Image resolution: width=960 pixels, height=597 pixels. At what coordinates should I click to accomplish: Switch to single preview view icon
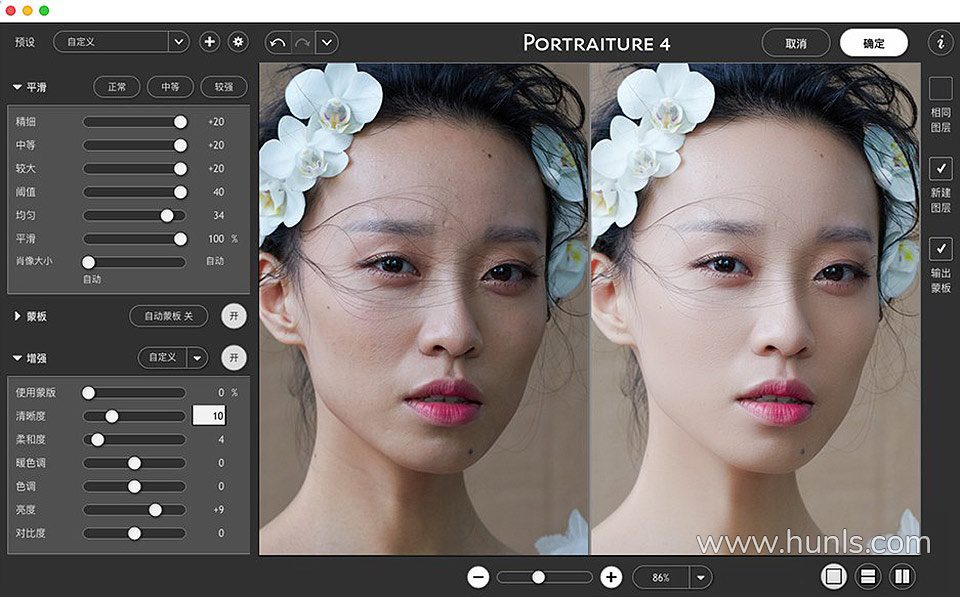point(834,576)
